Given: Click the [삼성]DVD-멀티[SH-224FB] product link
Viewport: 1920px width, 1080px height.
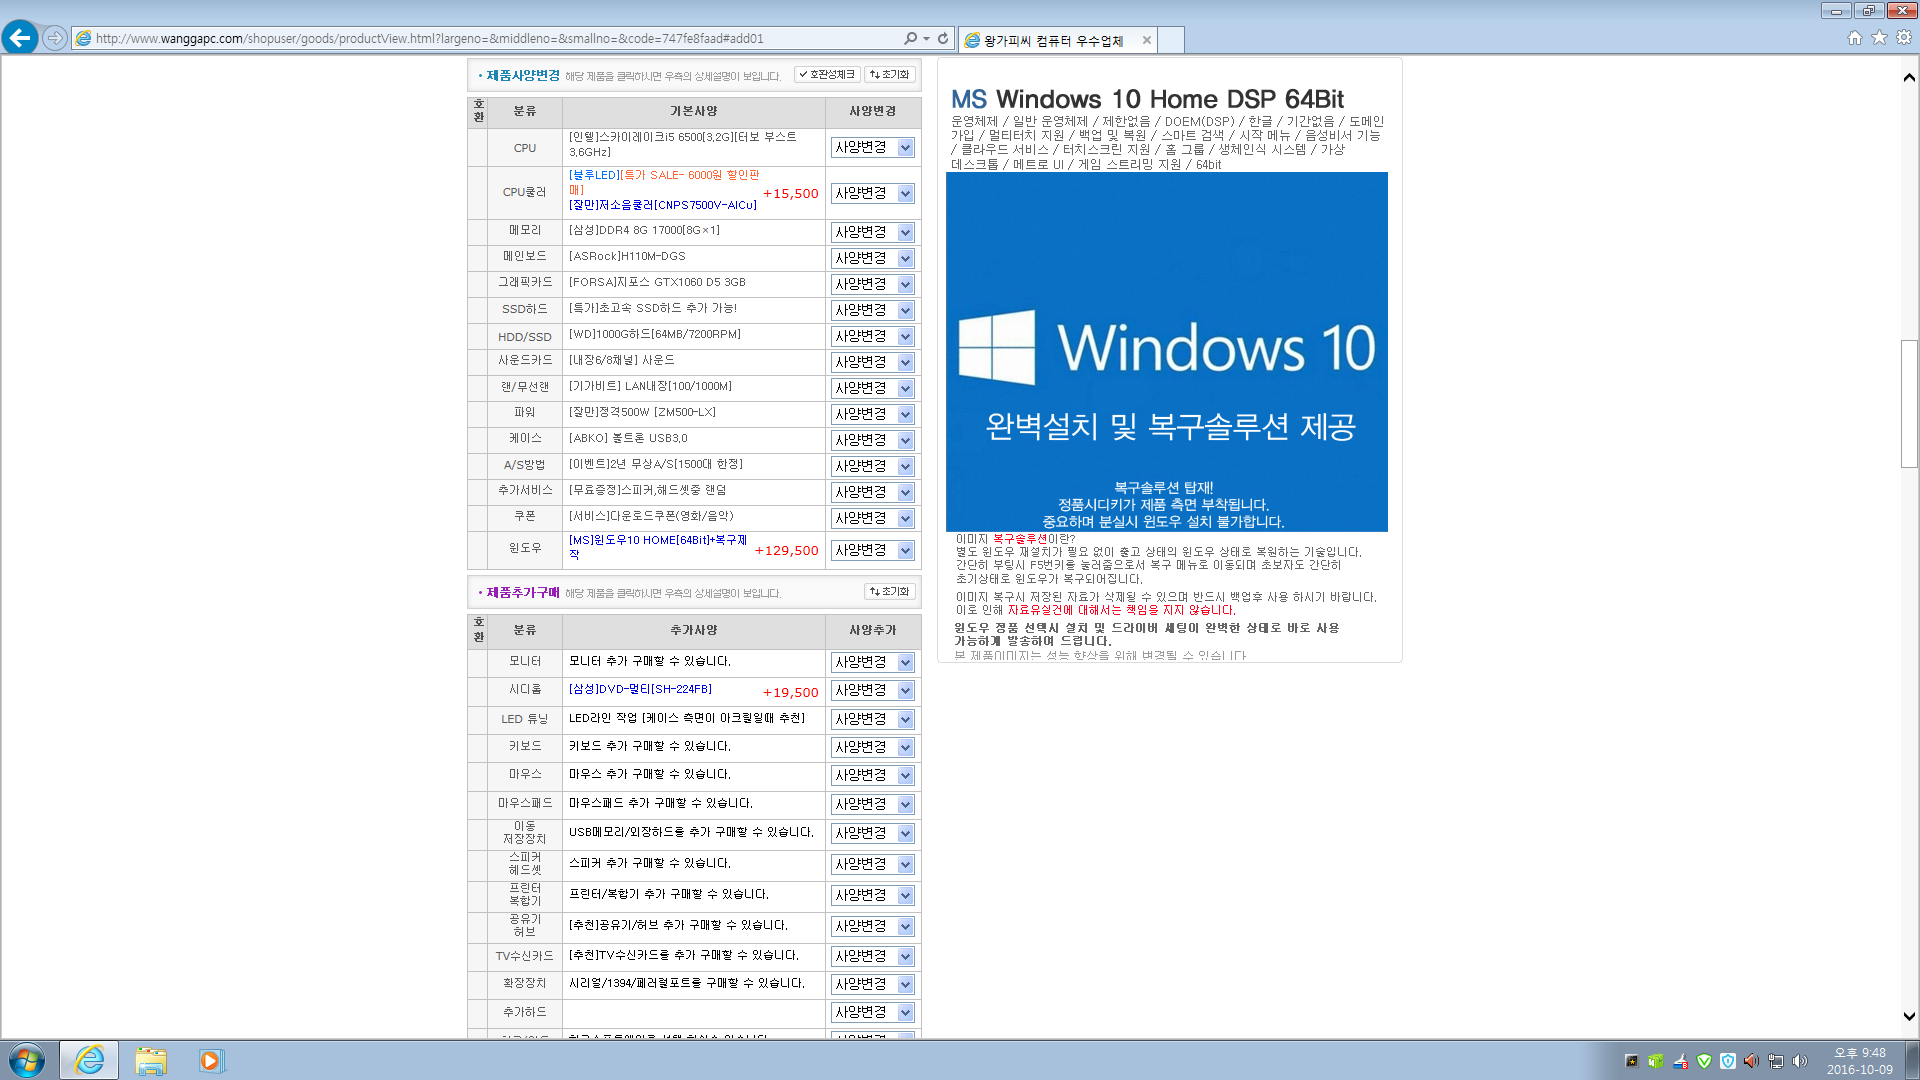Looking at the screenshot, I should click(x=640, y=689).
